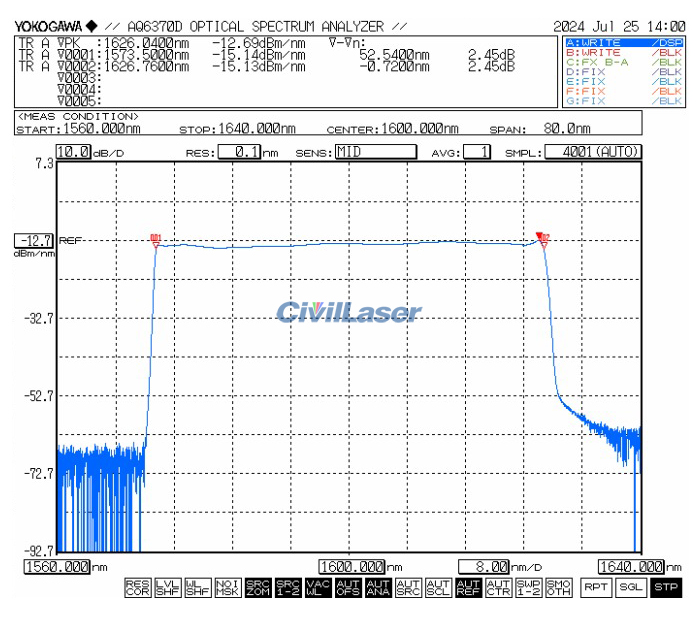
Task: Toggle the SRC ZOM indicator
Action: (x=258, y=587)
